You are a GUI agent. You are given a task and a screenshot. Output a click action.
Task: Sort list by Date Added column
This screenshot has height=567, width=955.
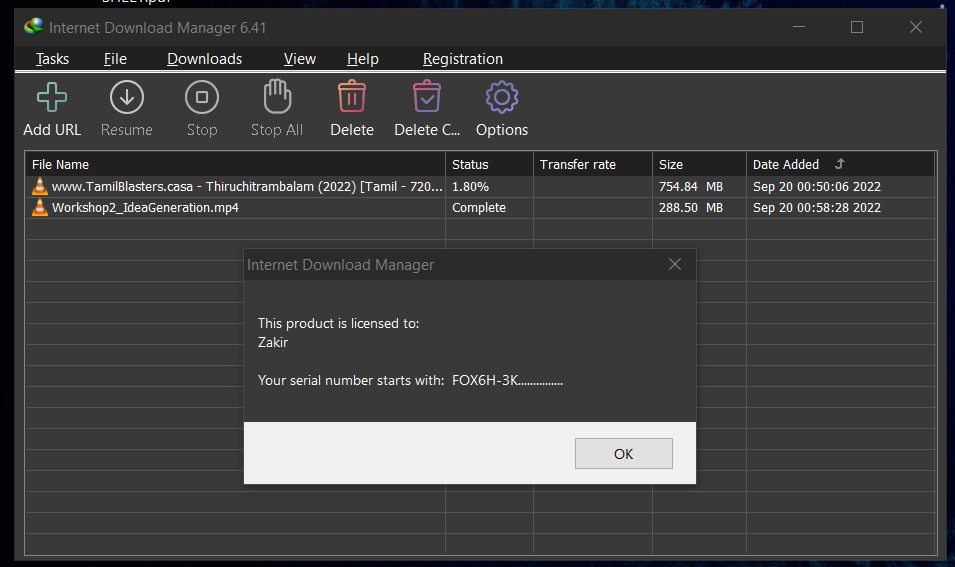coord(840,164)
